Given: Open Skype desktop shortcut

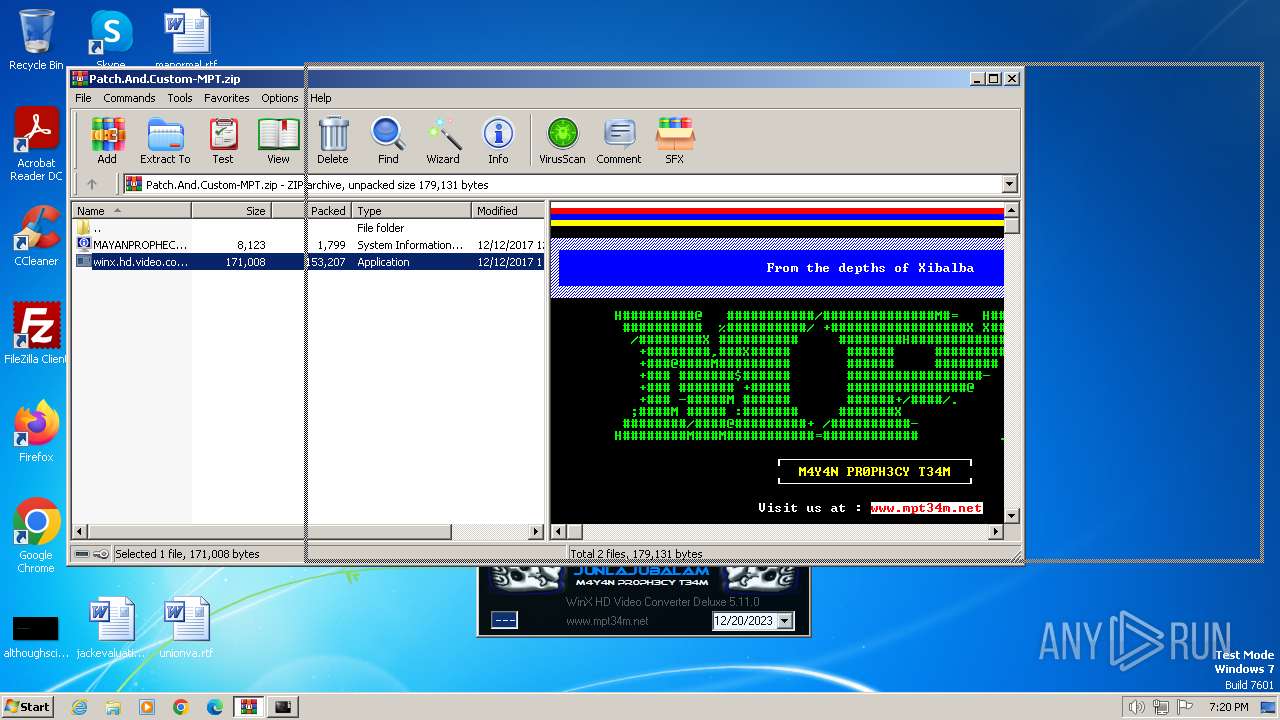Looking at the screenshot, I should tap(110, 38).
